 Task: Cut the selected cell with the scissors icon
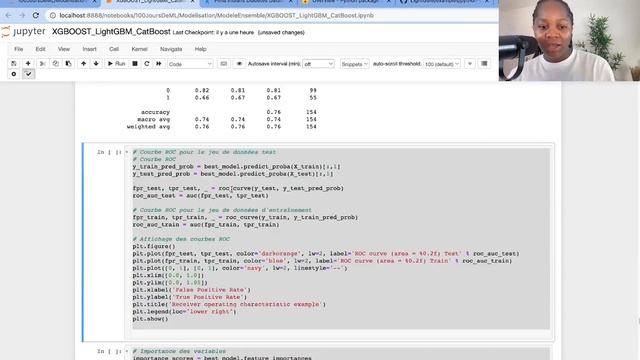(42, 64)
